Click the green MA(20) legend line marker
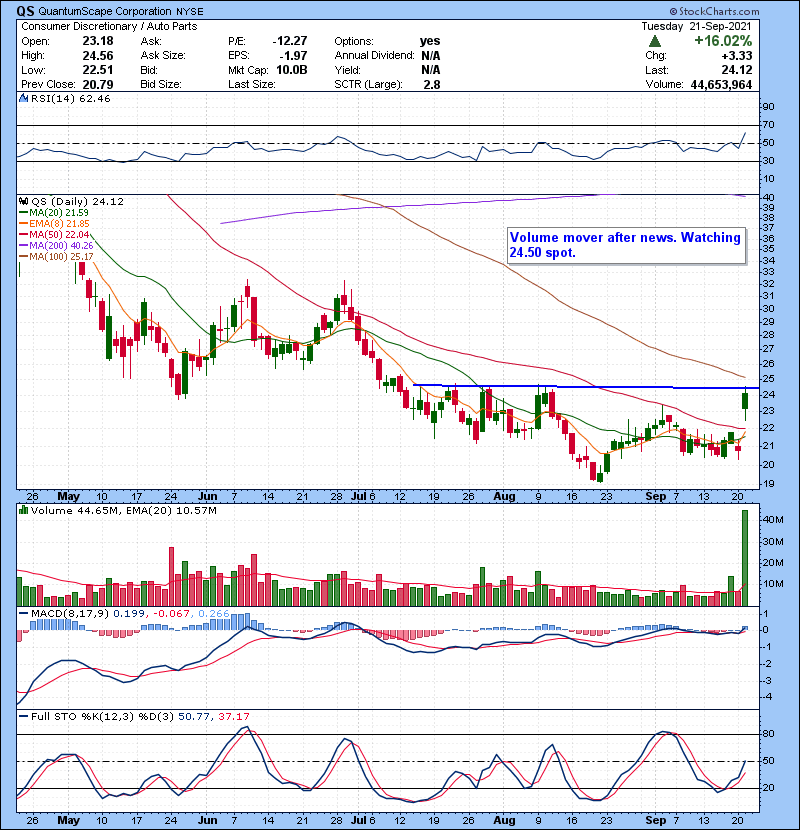 tap(23, 213)
